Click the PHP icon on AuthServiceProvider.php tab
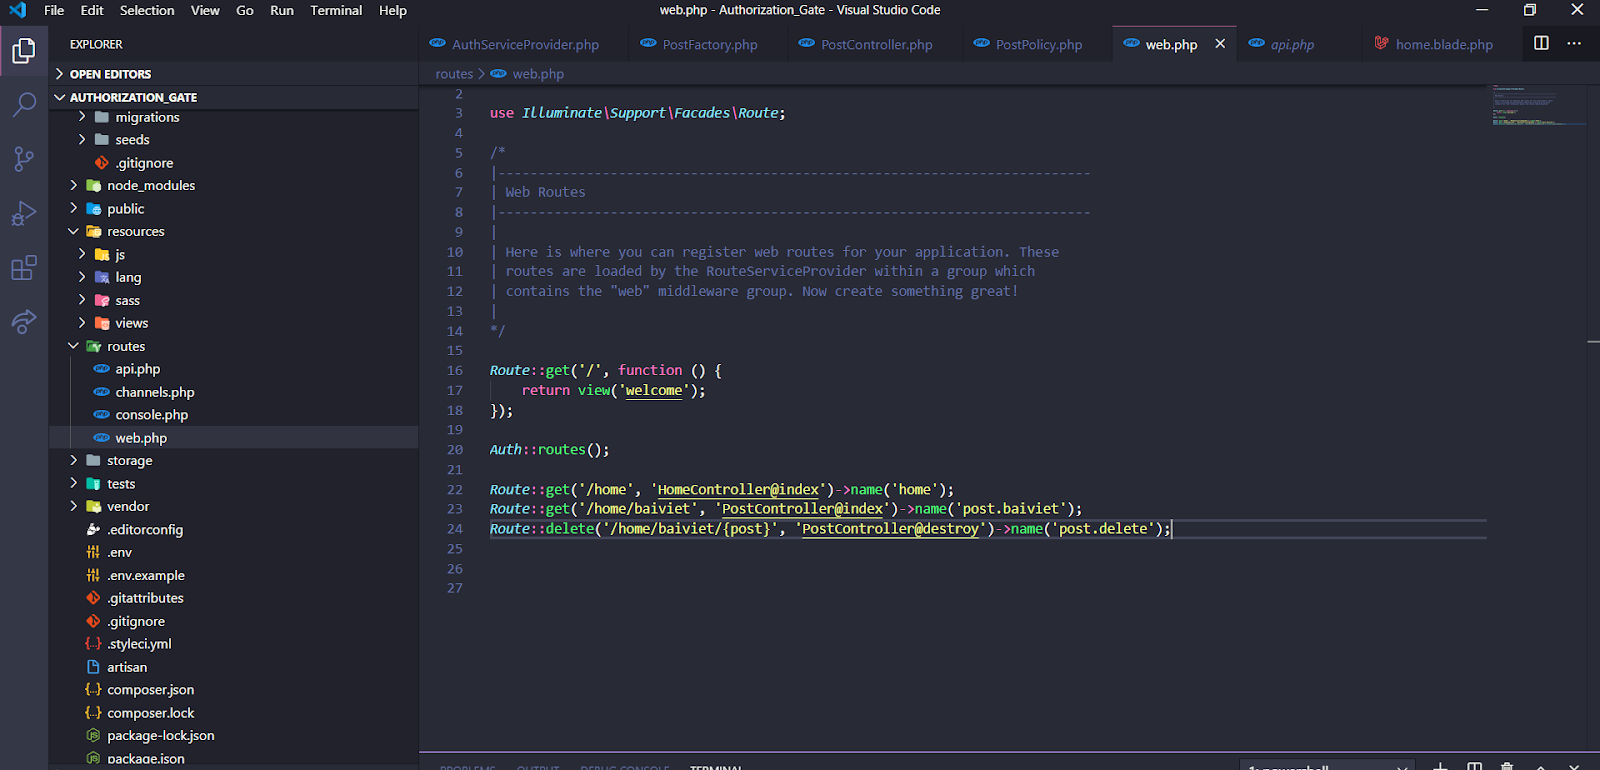 pos(437,43)
